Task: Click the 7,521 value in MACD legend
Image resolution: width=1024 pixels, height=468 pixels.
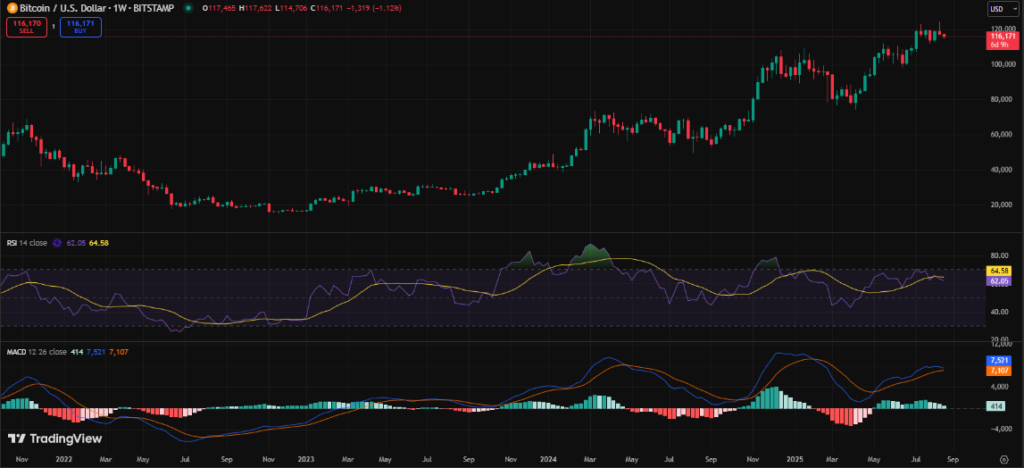Action: point(95,352)
